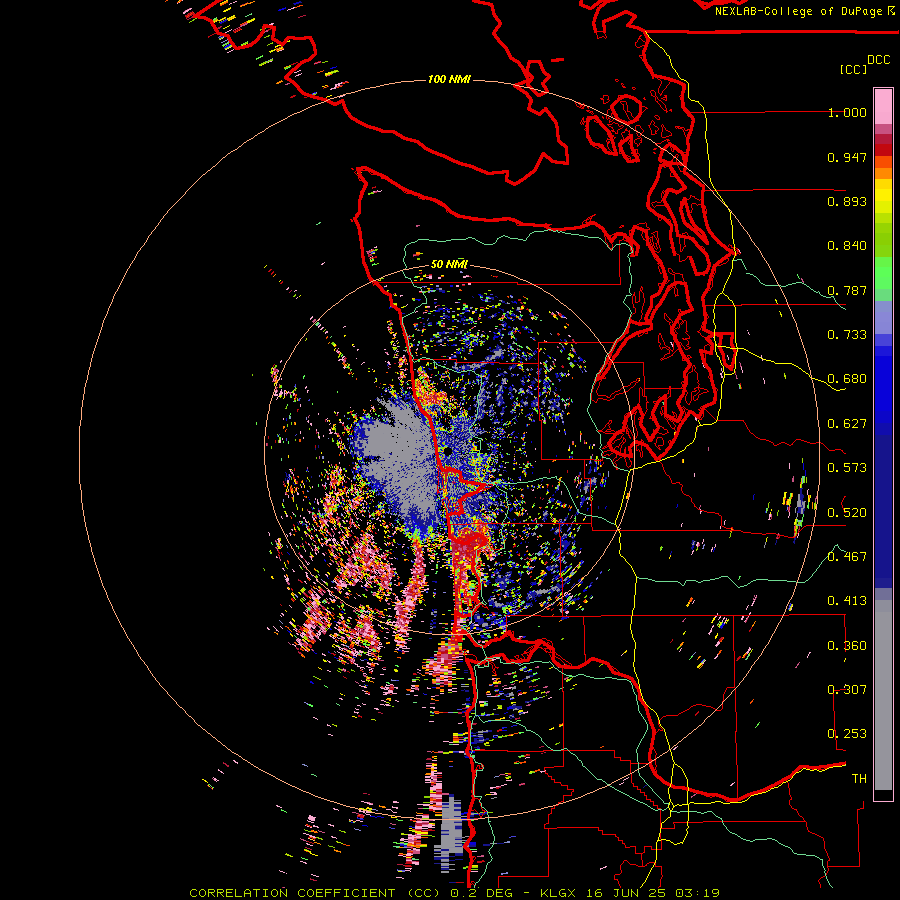This screenshot has height=900, width=900.
Task: Click the 0.360 color scale value
Action: [x=847, y=646]
